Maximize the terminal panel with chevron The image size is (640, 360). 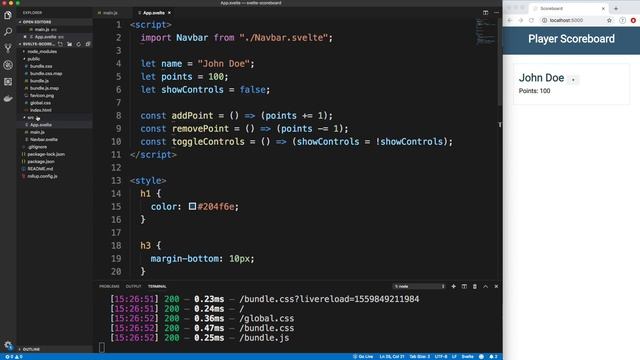click(485, 287)
